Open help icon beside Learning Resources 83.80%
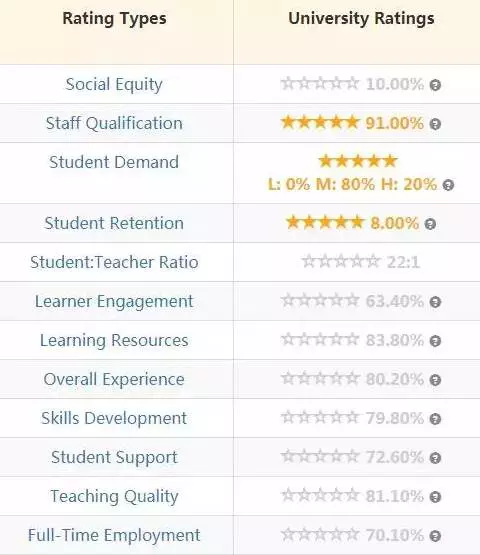Screen dimensions: 480x555 pos(435,341)
